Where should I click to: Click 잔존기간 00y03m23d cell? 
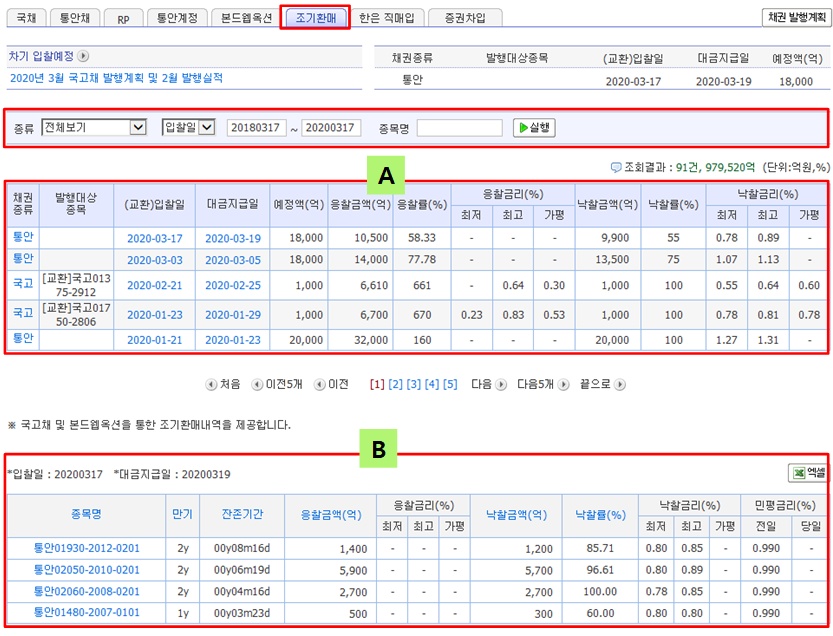242,613
